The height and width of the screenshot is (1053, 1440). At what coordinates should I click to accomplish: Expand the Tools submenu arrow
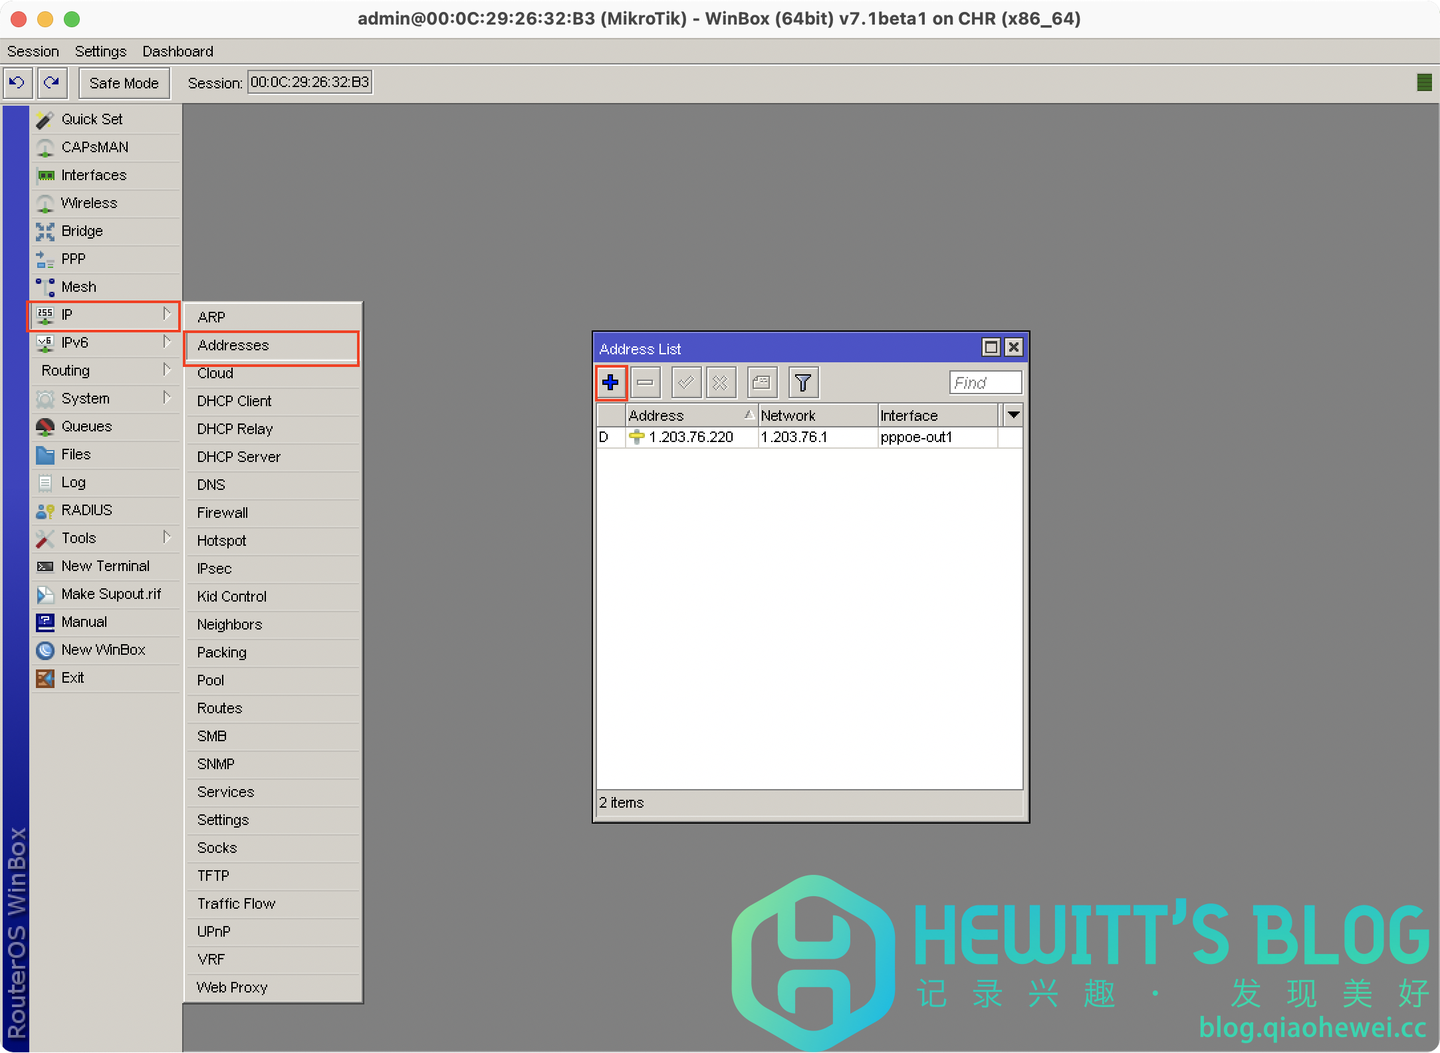(x=167, y=538)
